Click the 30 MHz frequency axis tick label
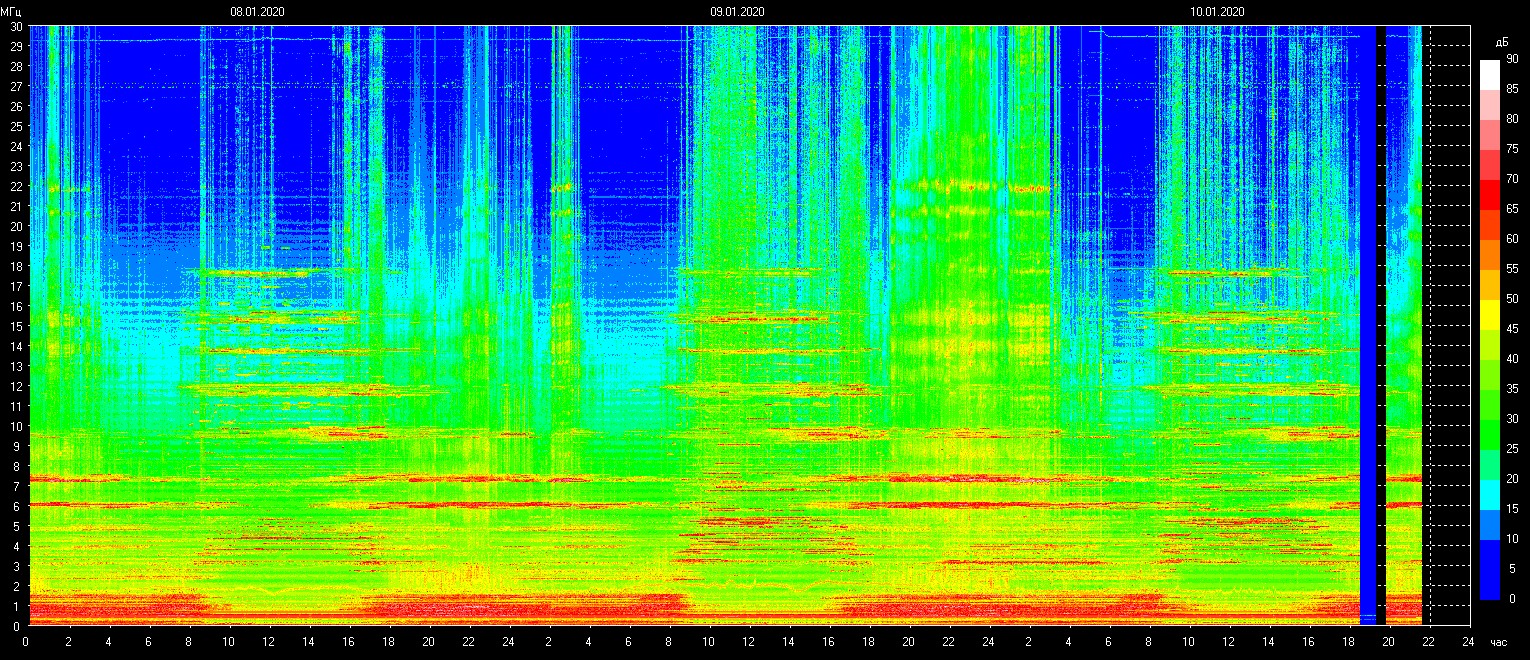The width and height of the screenshot is (1530, 660). click(16, 27)
